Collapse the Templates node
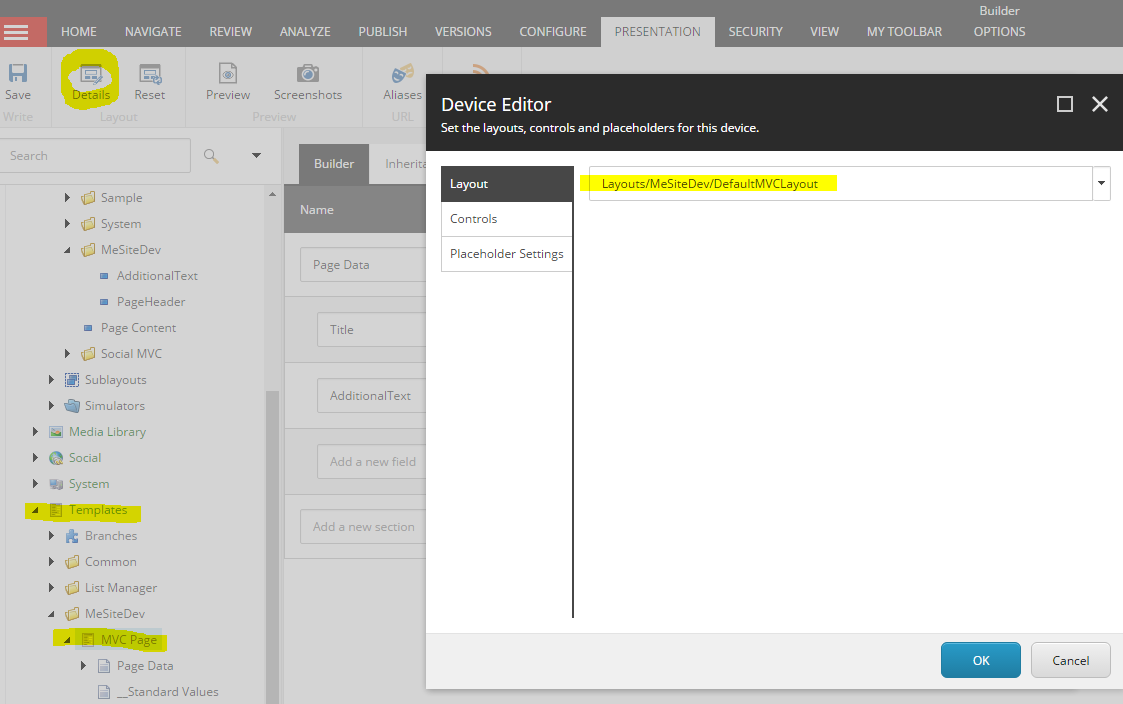The width and height of the screenshot is (1123, 704). pos(35,510)
